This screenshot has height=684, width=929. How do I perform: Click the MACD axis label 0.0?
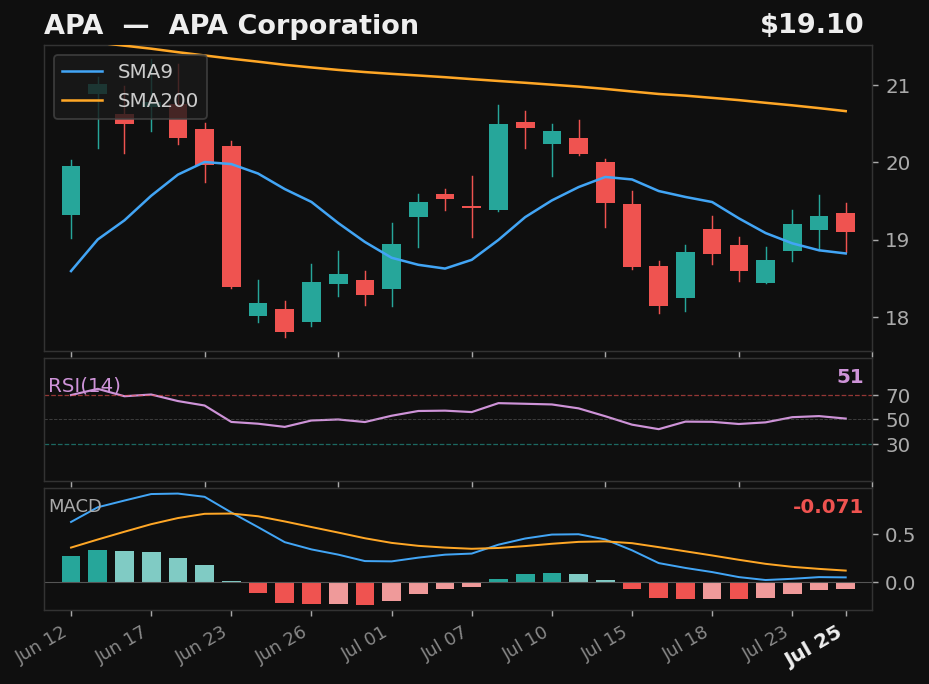900,583
